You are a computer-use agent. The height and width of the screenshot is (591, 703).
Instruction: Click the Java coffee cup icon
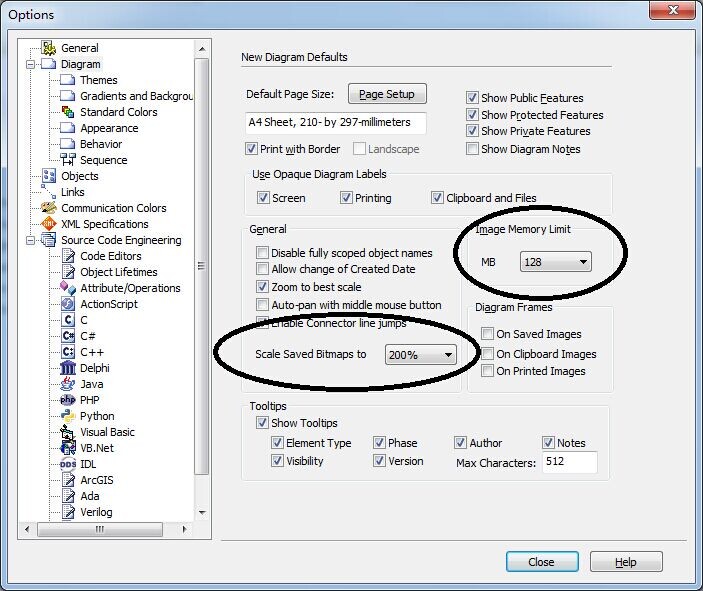pos(68,384)
